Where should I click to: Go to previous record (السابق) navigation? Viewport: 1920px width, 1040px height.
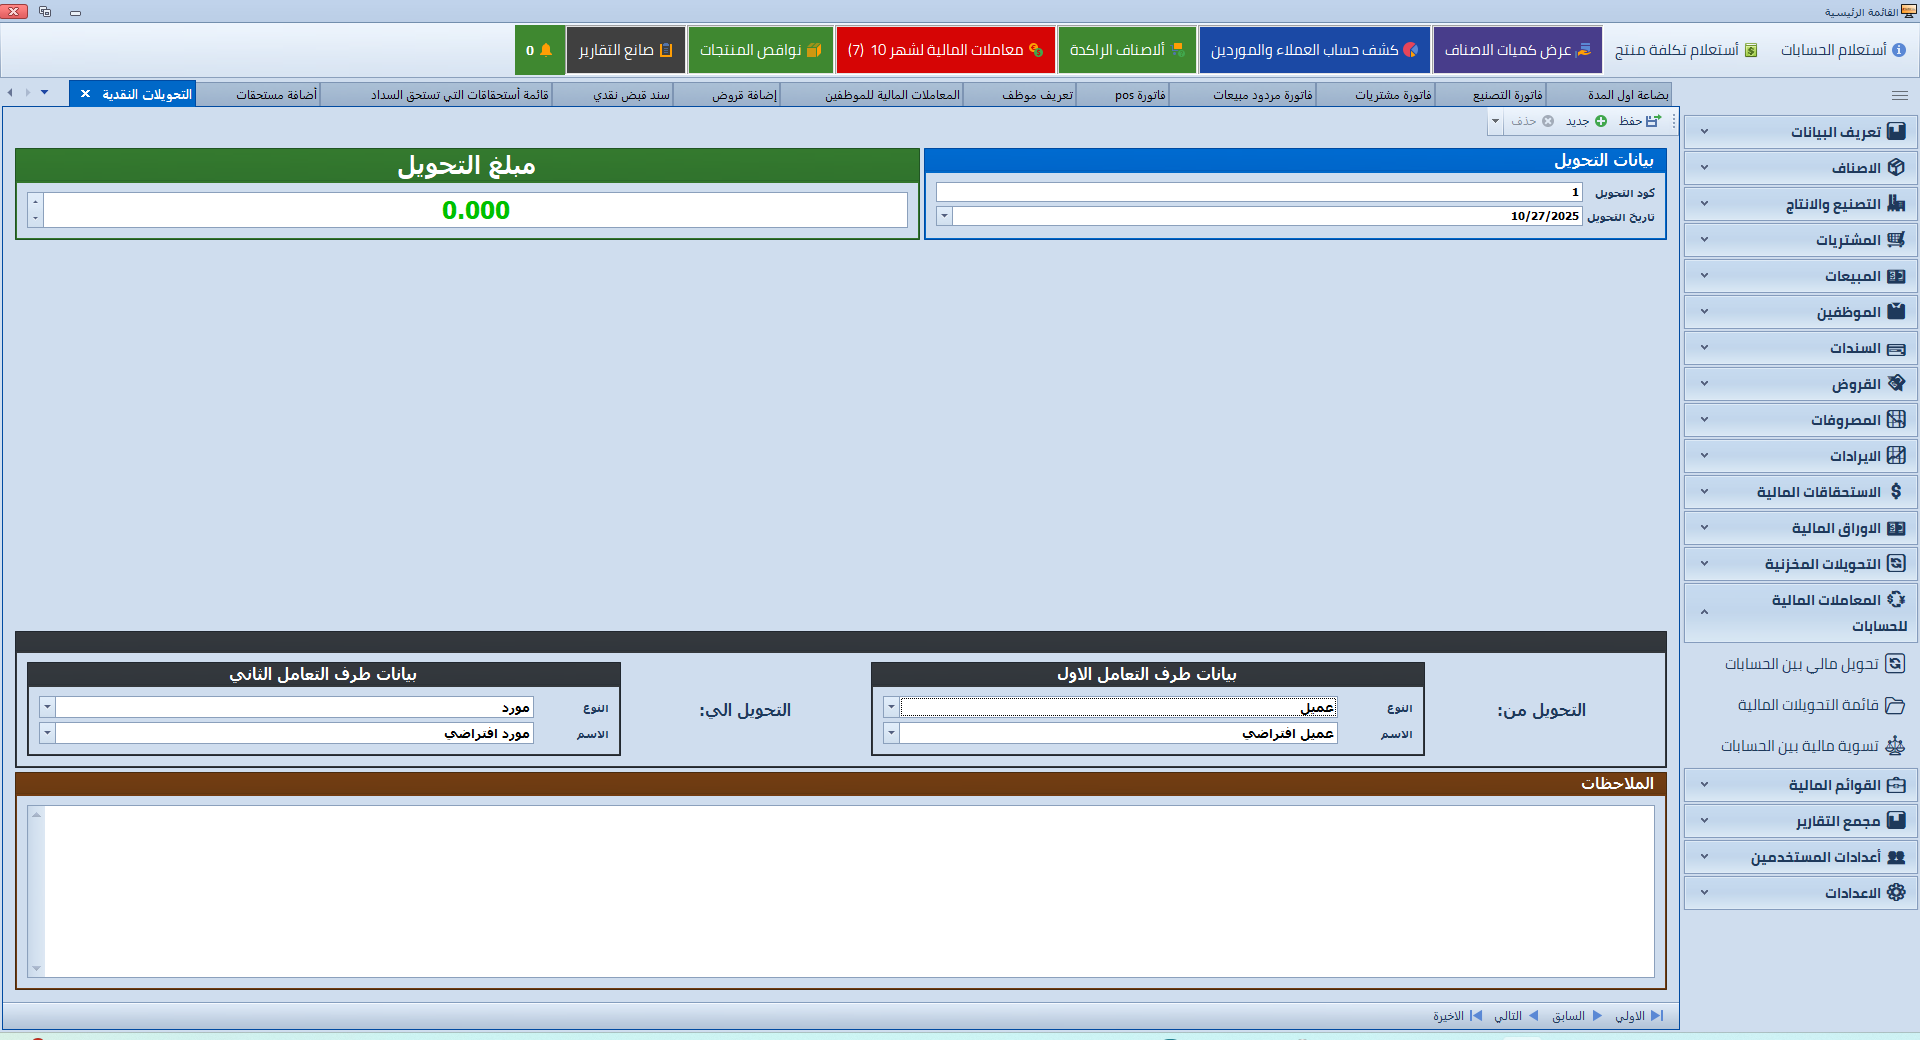(x=1577, y=1016)
